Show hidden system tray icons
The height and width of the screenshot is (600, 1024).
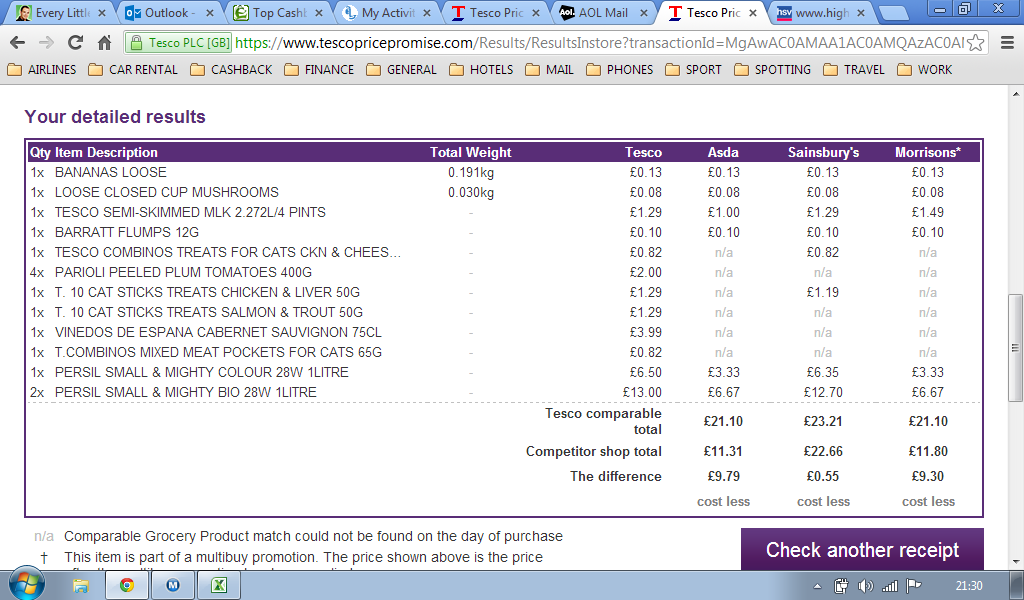(x=818, y=585)
